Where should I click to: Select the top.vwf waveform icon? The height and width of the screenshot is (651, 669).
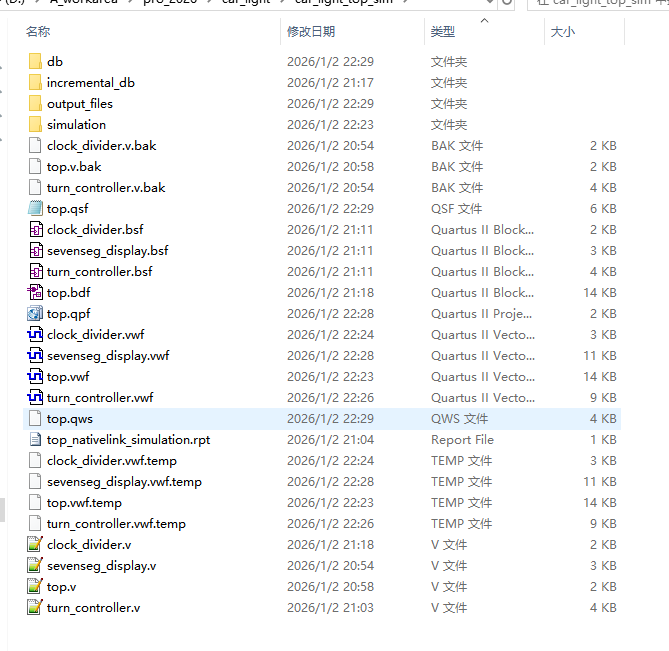point(35,376)
